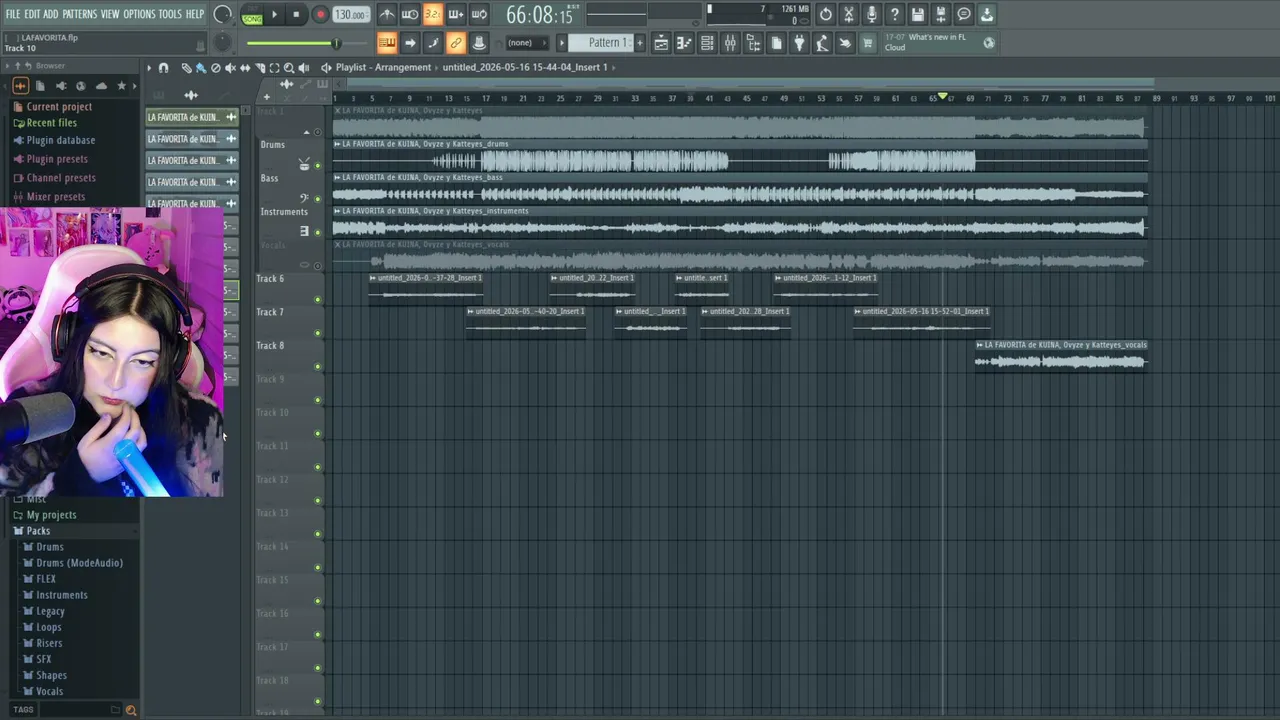Open the HELP menu
The image size is (1280, 720).
point(195,14)
